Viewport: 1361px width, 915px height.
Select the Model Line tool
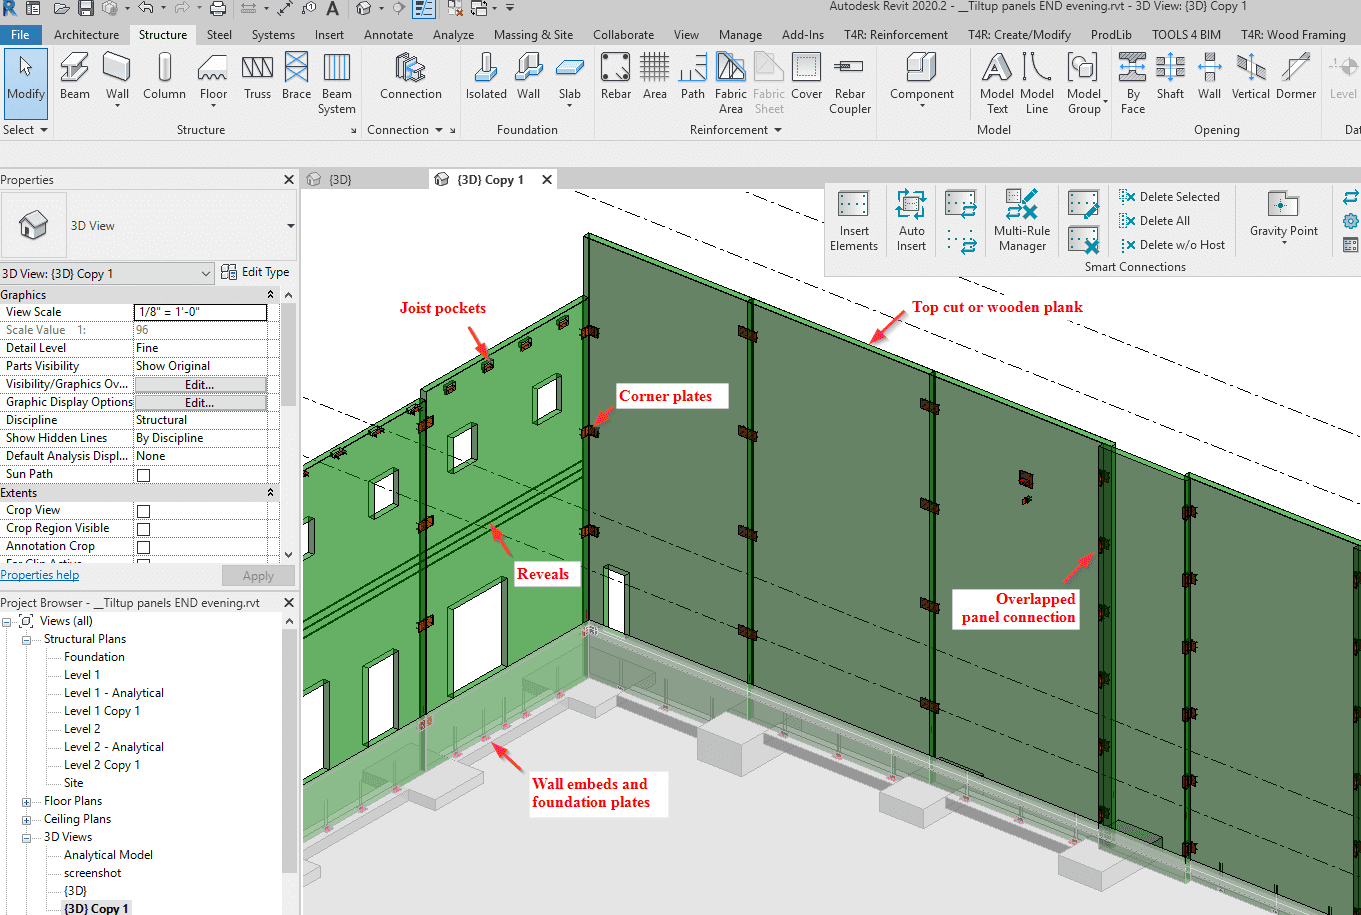click(1037, 84)
